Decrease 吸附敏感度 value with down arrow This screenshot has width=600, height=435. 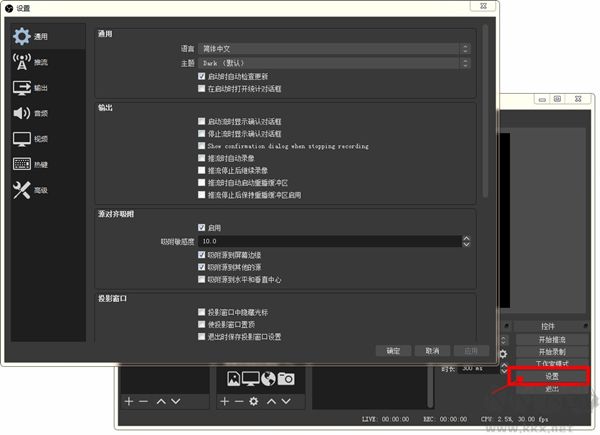tap(466, 244)
